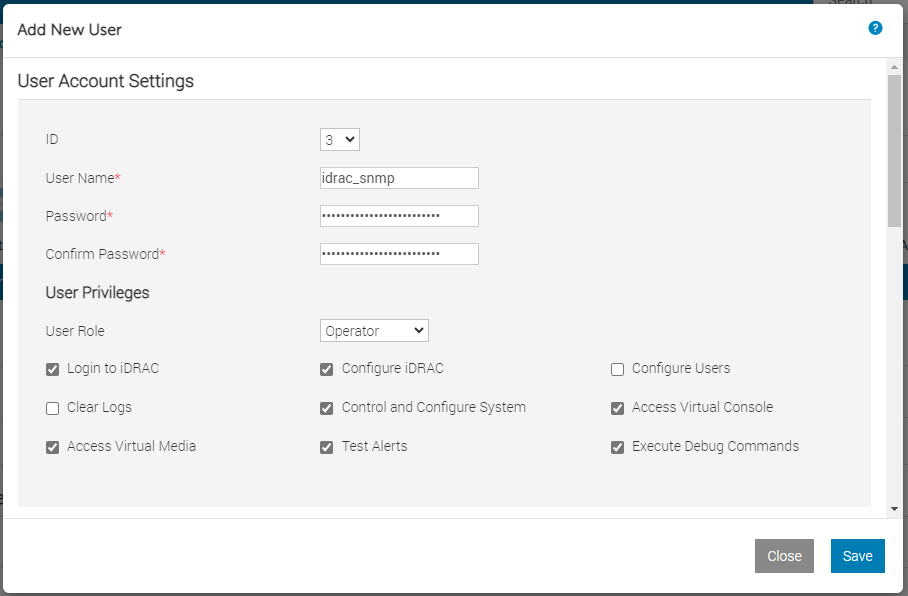Click the vertical scrollbar thumb

(x=894, y=151)
